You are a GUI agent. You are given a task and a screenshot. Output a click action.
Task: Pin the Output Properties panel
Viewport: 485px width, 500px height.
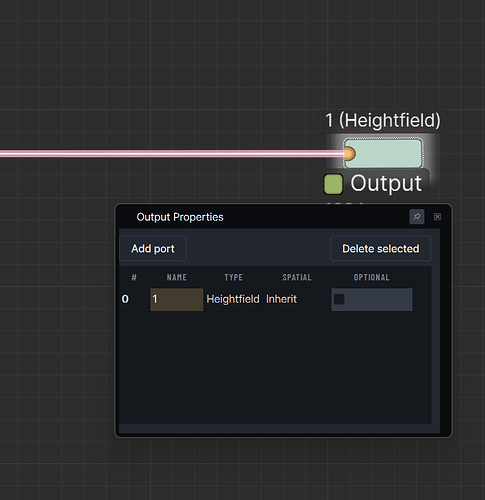click(417, 217)
